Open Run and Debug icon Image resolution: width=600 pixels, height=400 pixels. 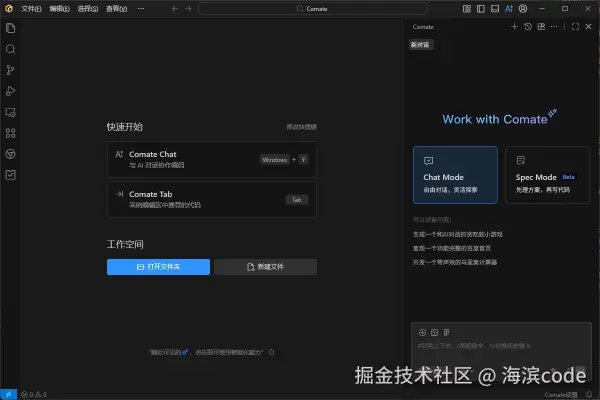click(x=10, y=91)
